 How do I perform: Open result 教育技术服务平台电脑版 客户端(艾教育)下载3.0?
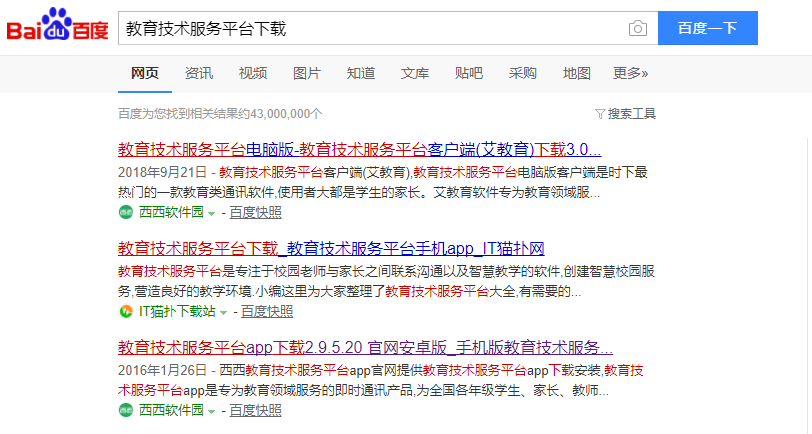tap(359, 150)
